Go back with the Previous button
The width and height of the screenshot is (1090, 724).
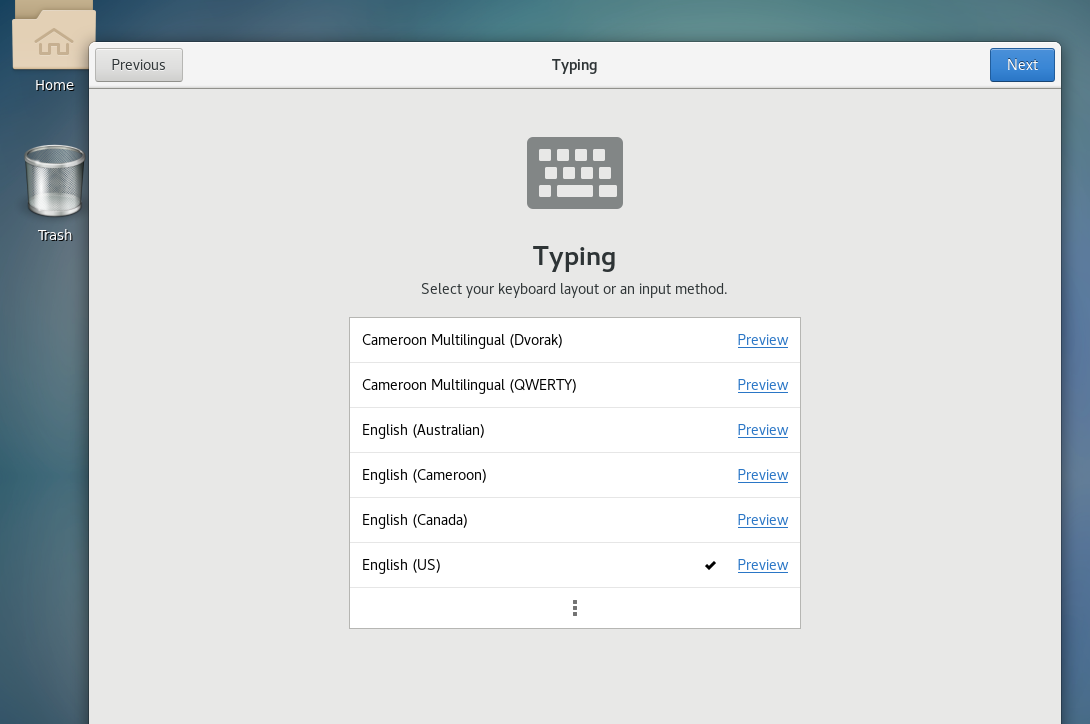click(x=139, y=65)
